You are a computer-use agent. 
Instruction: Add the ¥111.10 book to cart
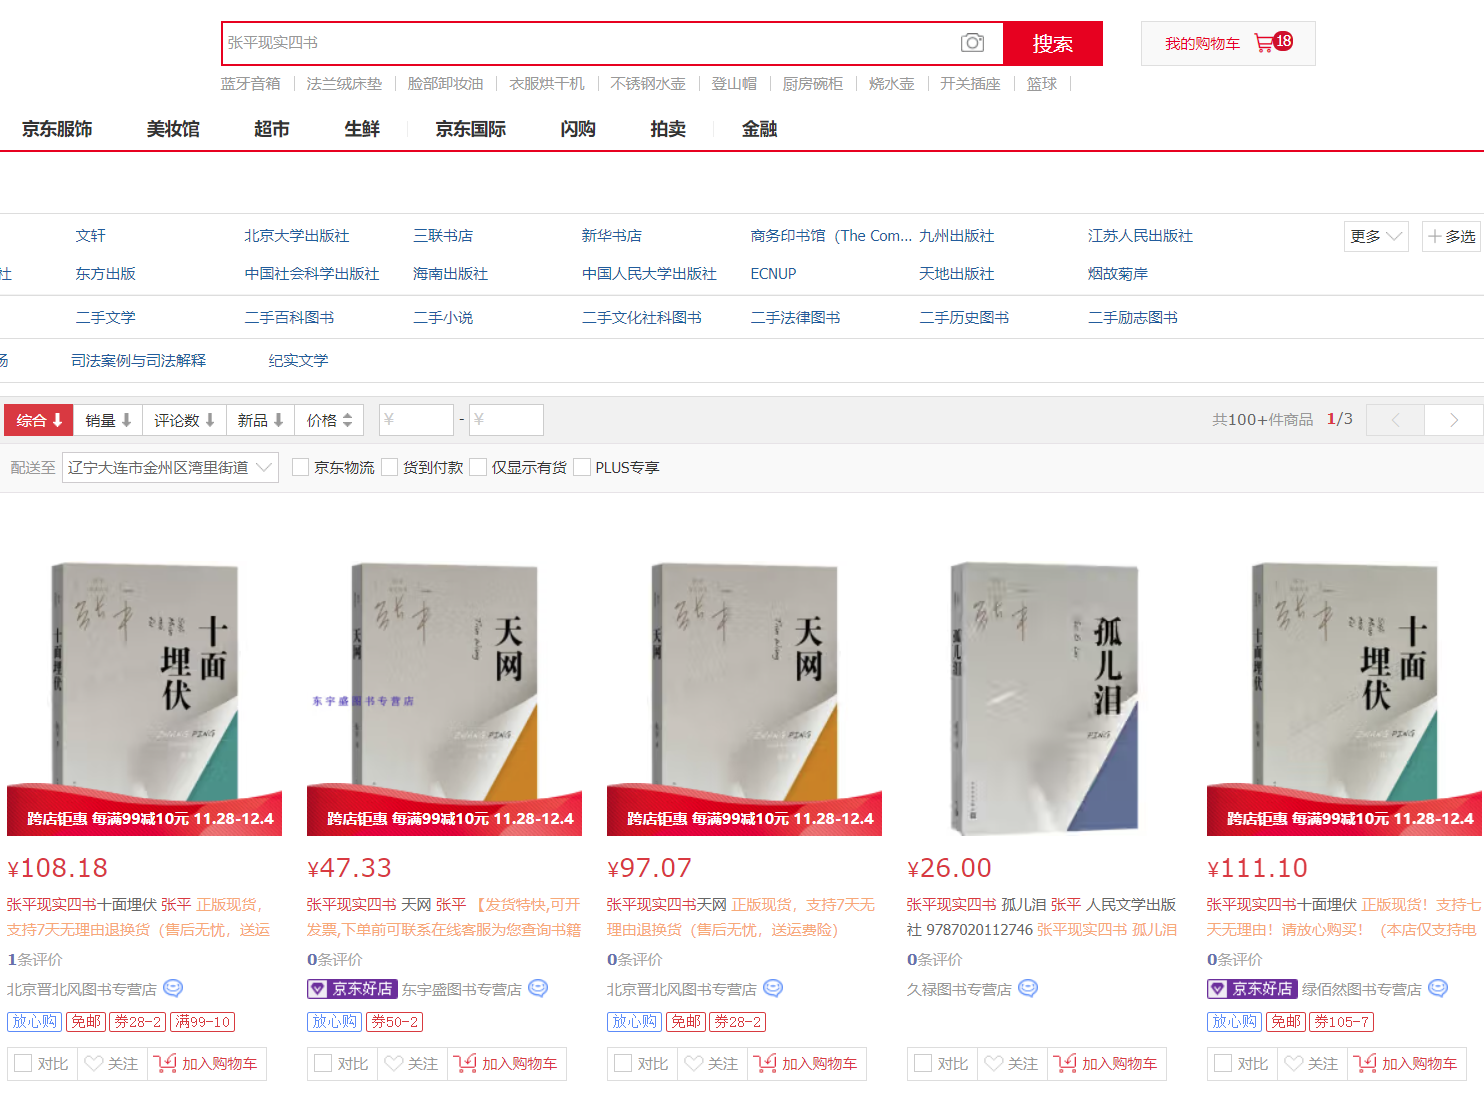point(1407,1064)
